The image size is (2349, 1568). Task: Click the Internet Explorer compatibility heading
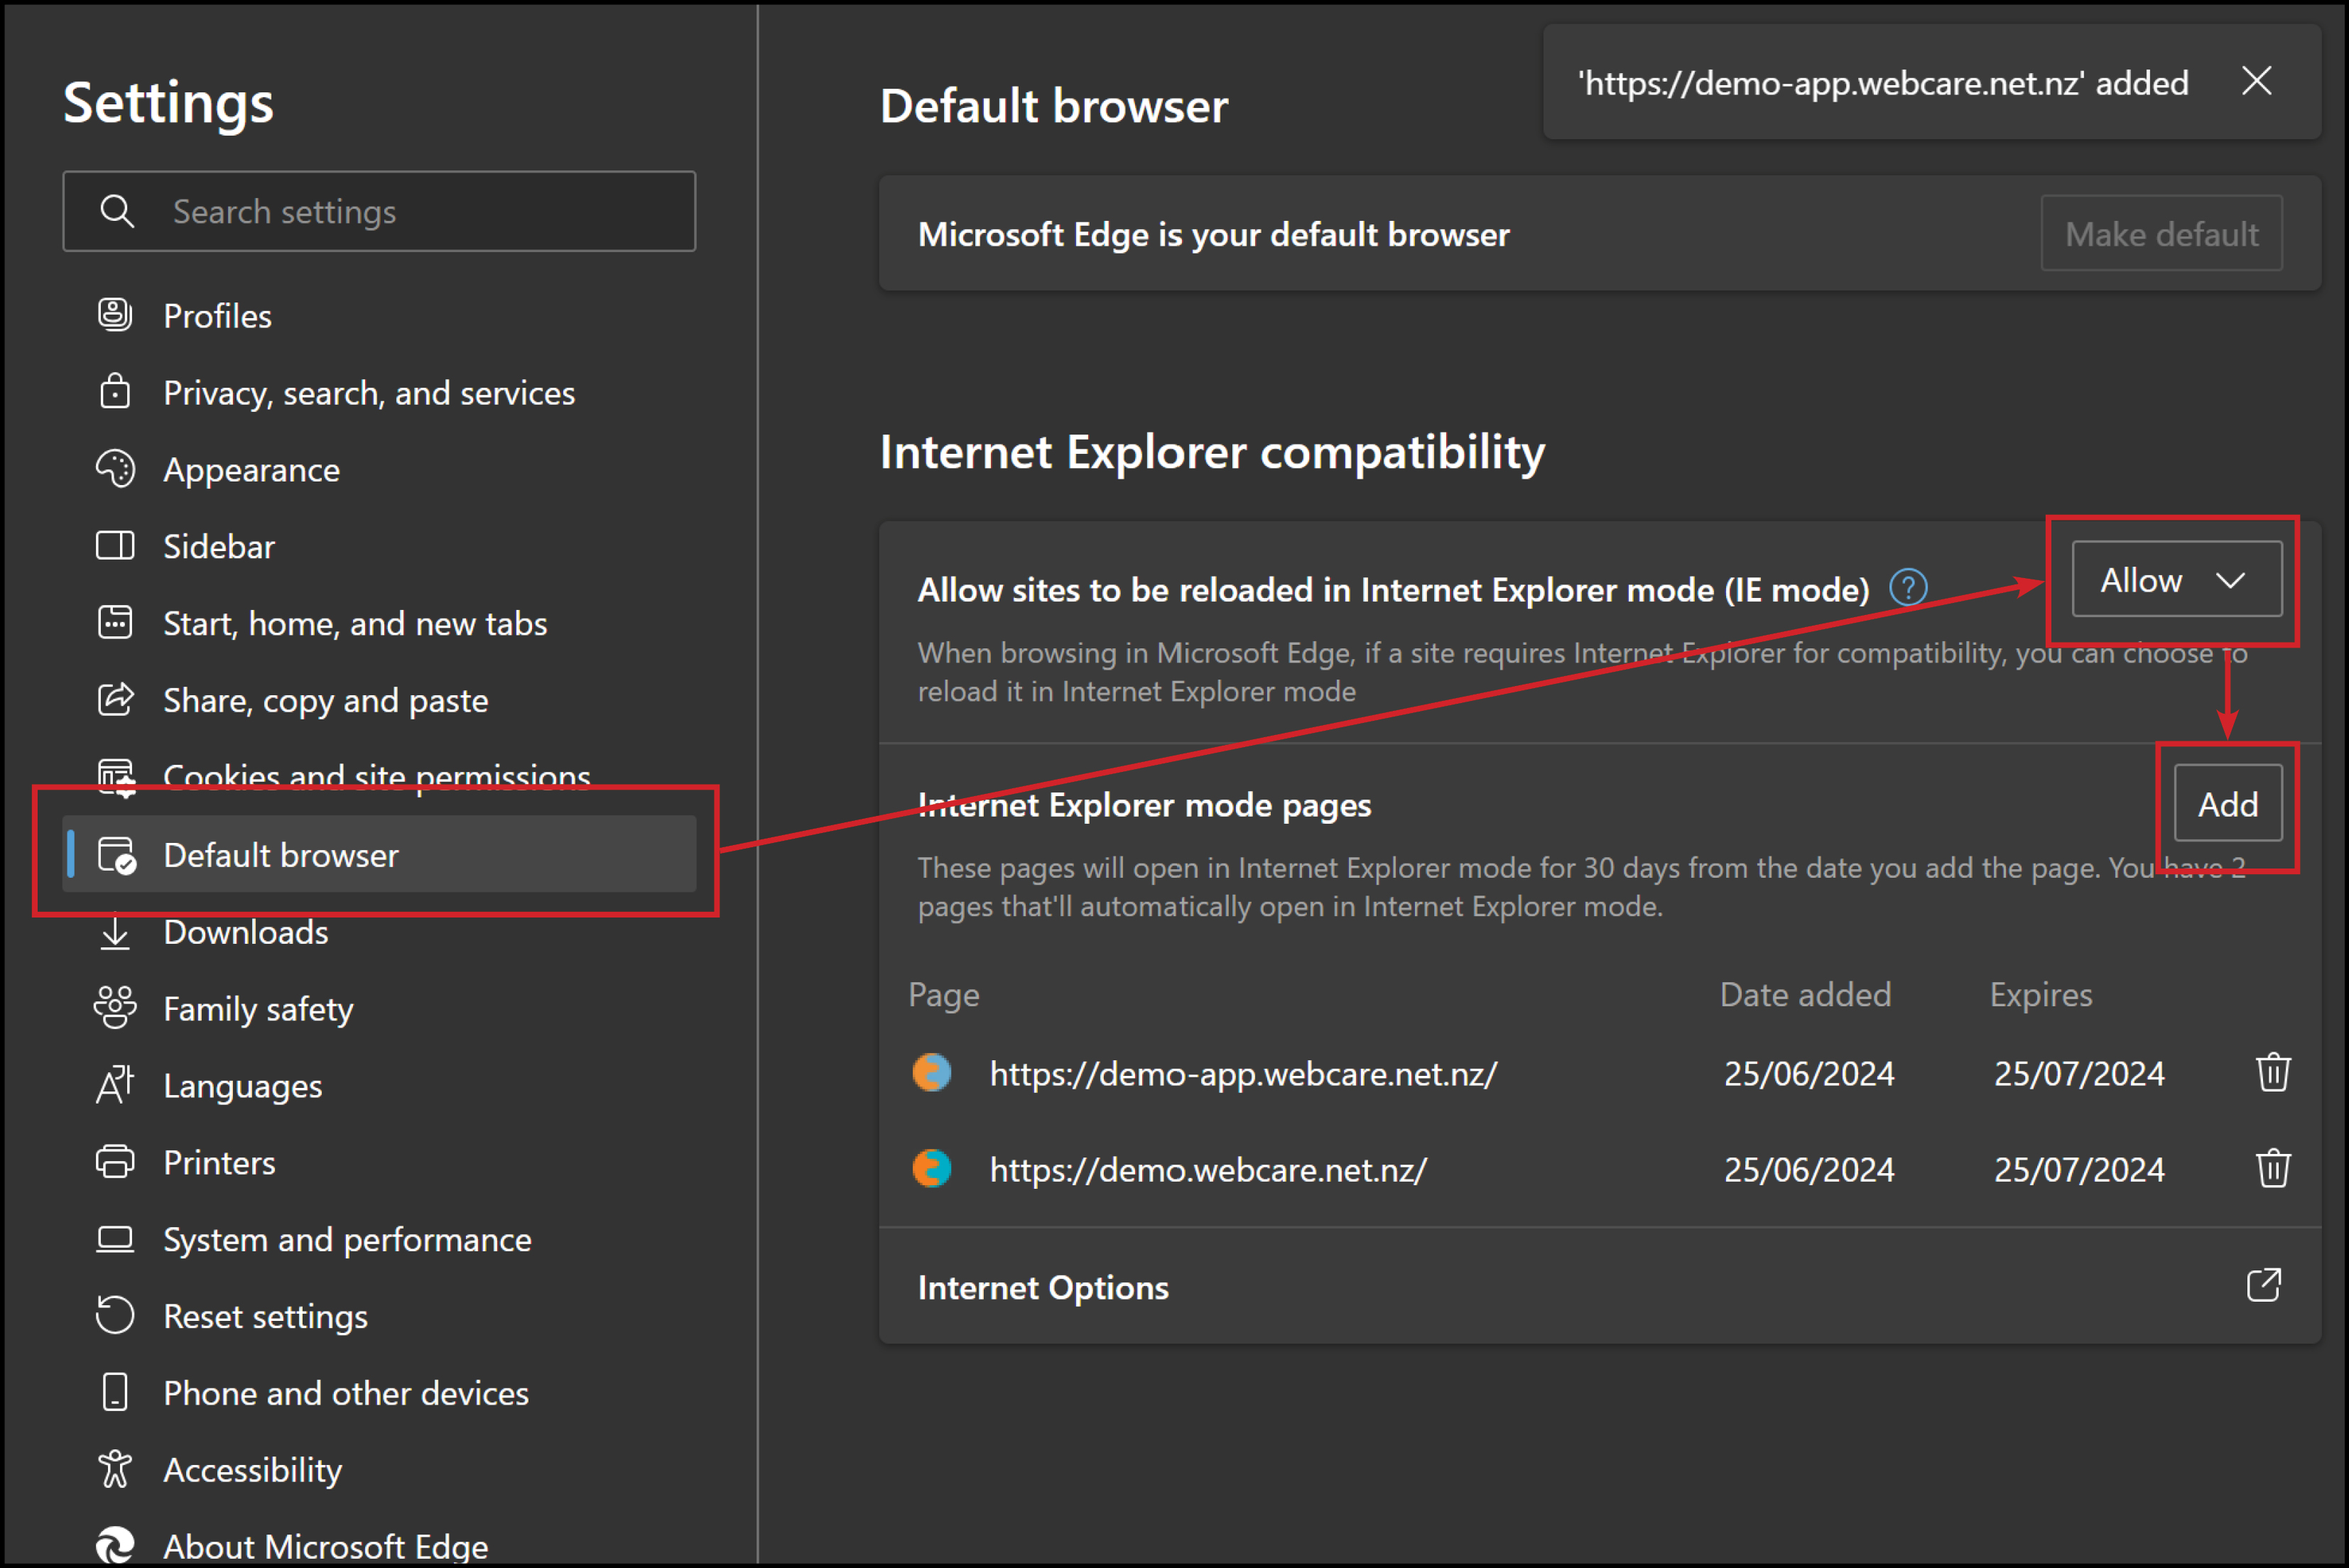pyautogui.click(x=1212, y=452)
